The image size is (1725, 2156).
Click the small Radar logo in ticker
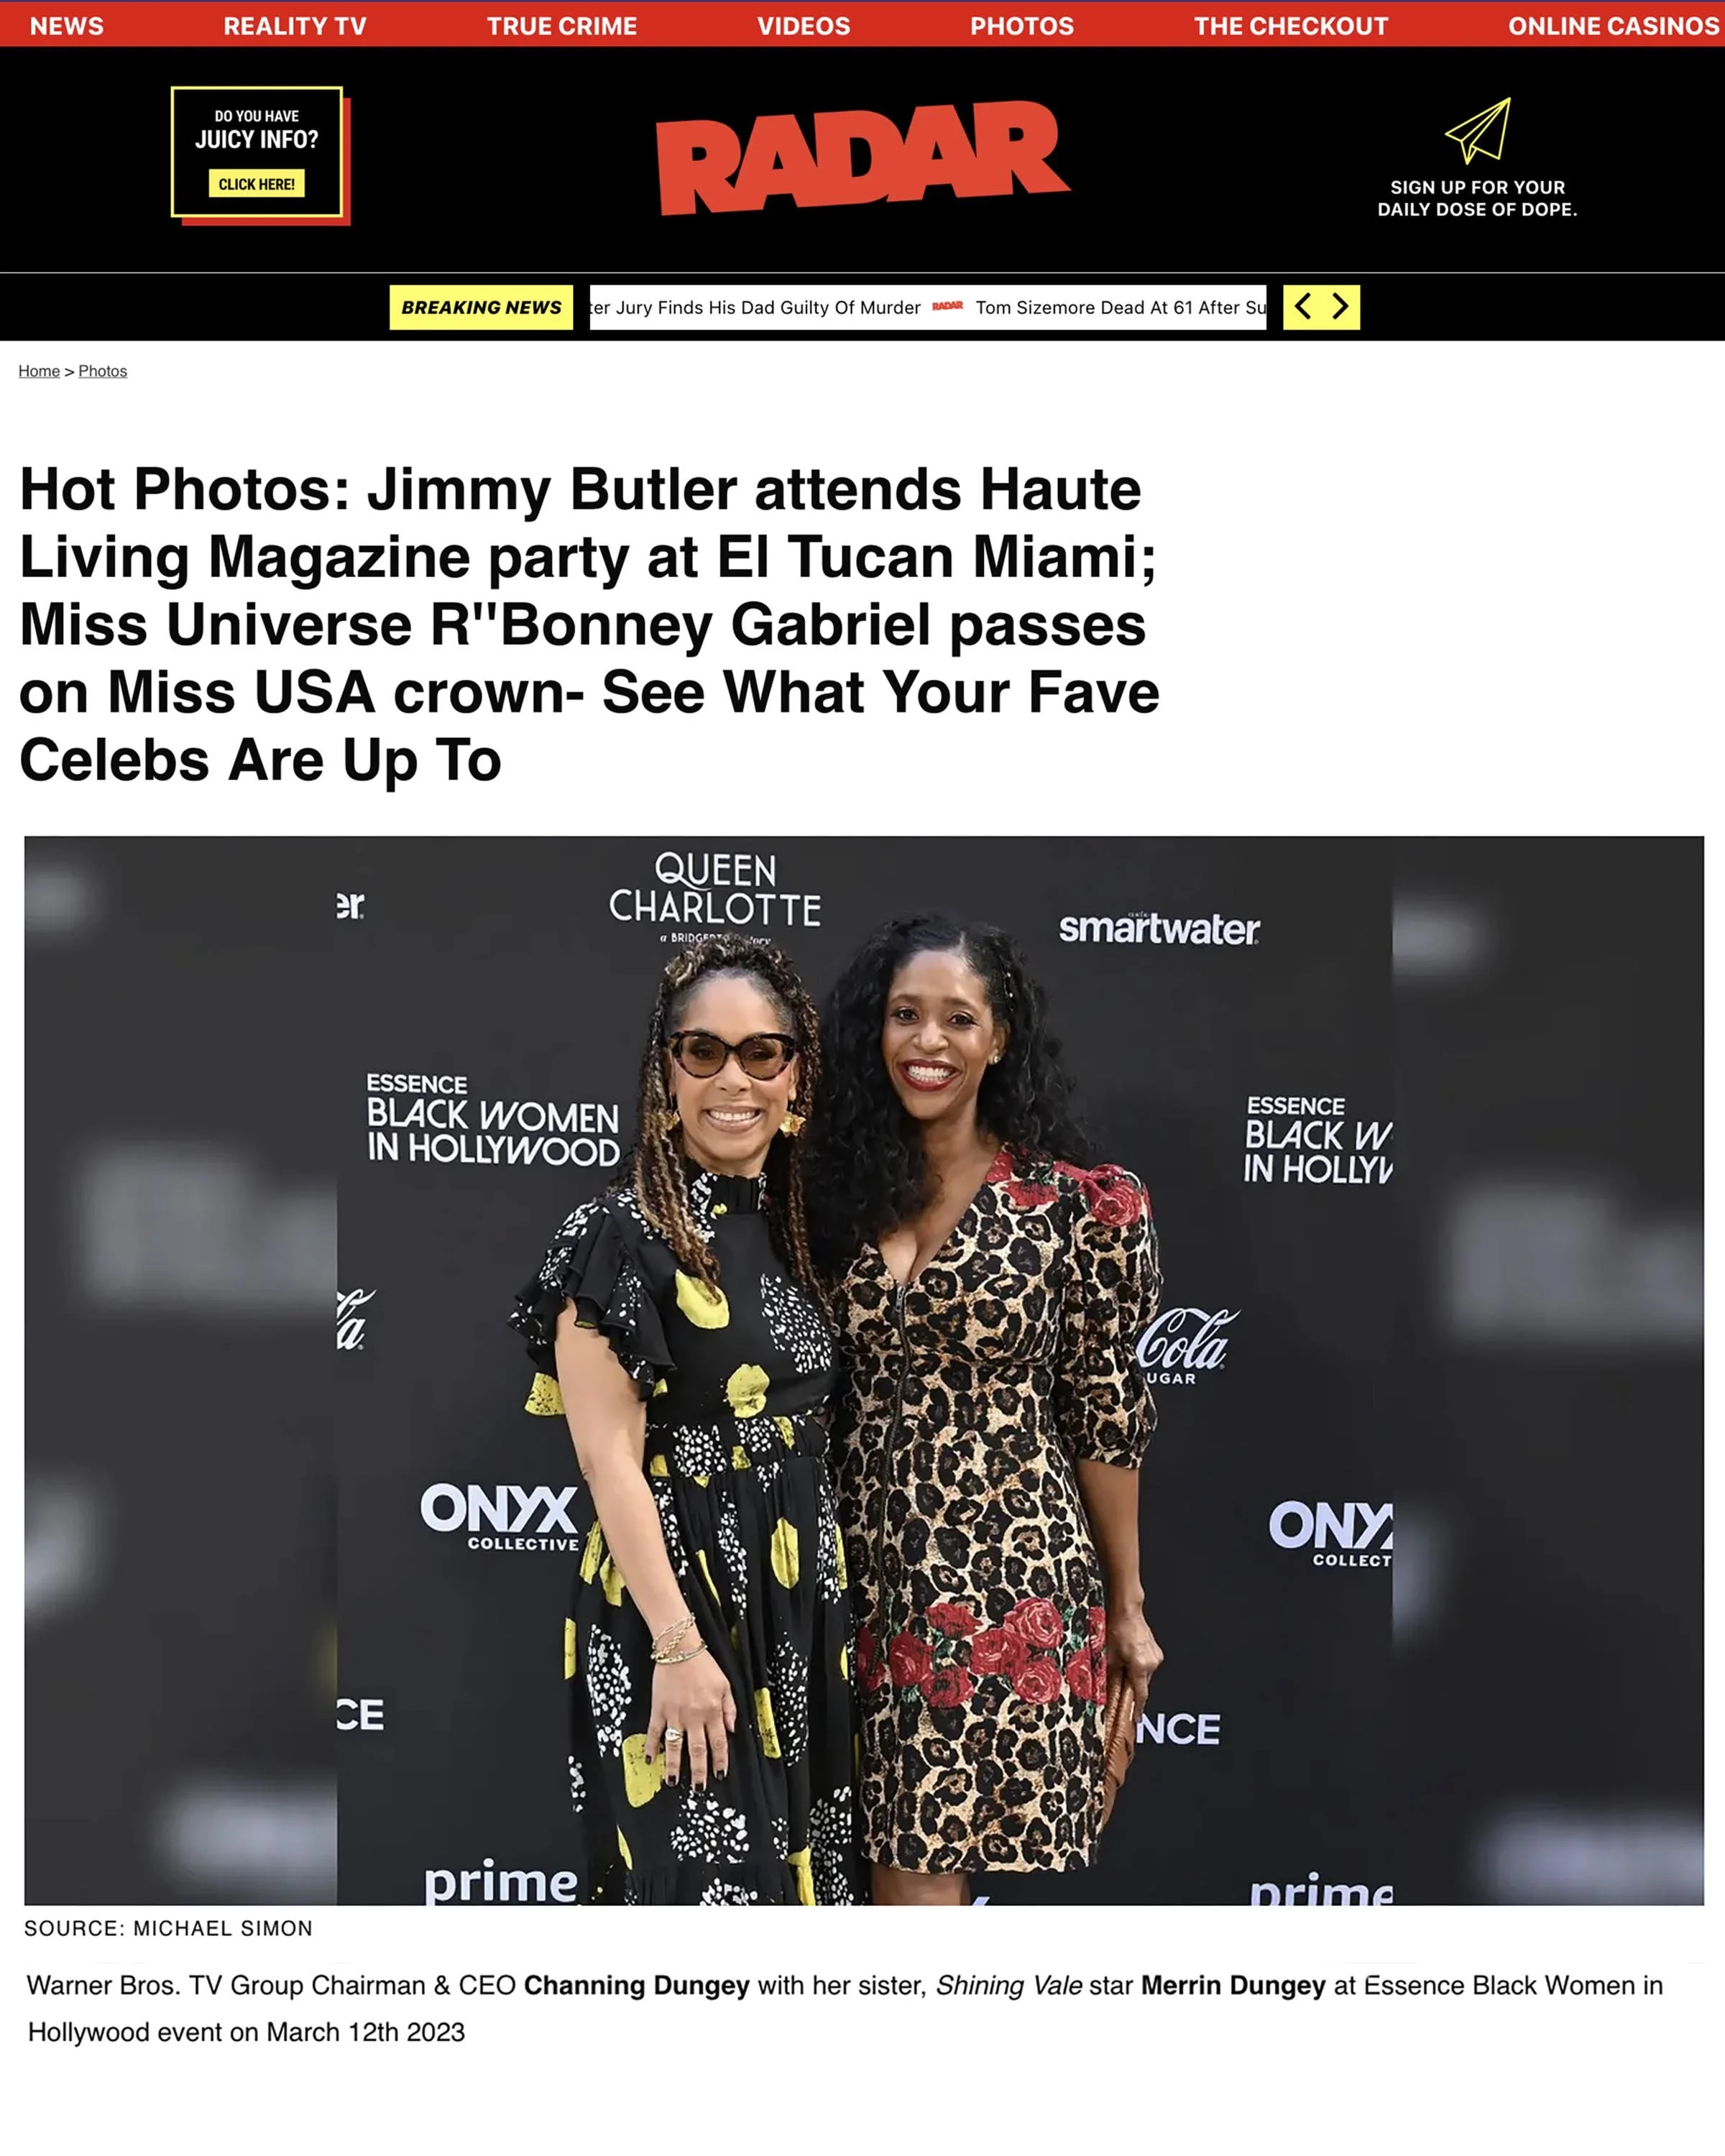pos(947,307)
